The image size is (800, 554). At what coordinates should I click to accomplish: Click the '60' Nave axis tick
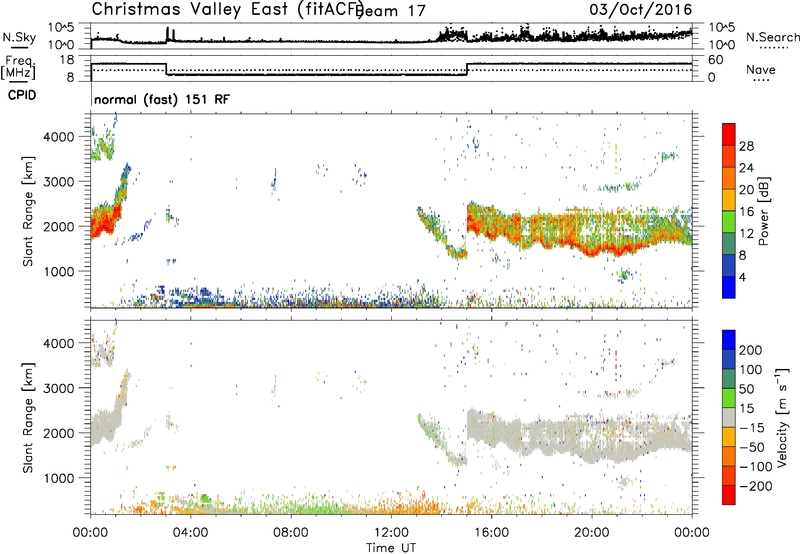click(716, 60)
